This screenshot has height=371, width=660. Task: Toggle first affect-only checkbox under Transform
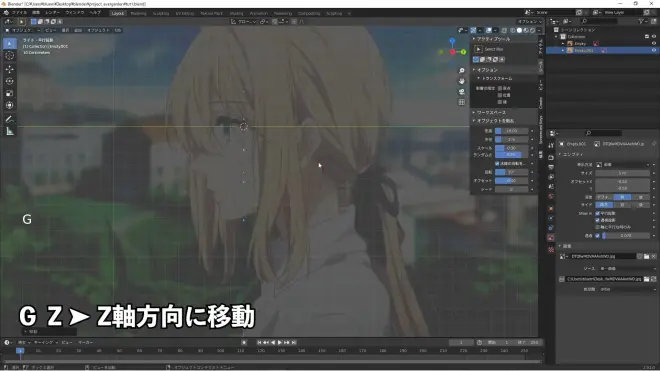pos(500,88)
